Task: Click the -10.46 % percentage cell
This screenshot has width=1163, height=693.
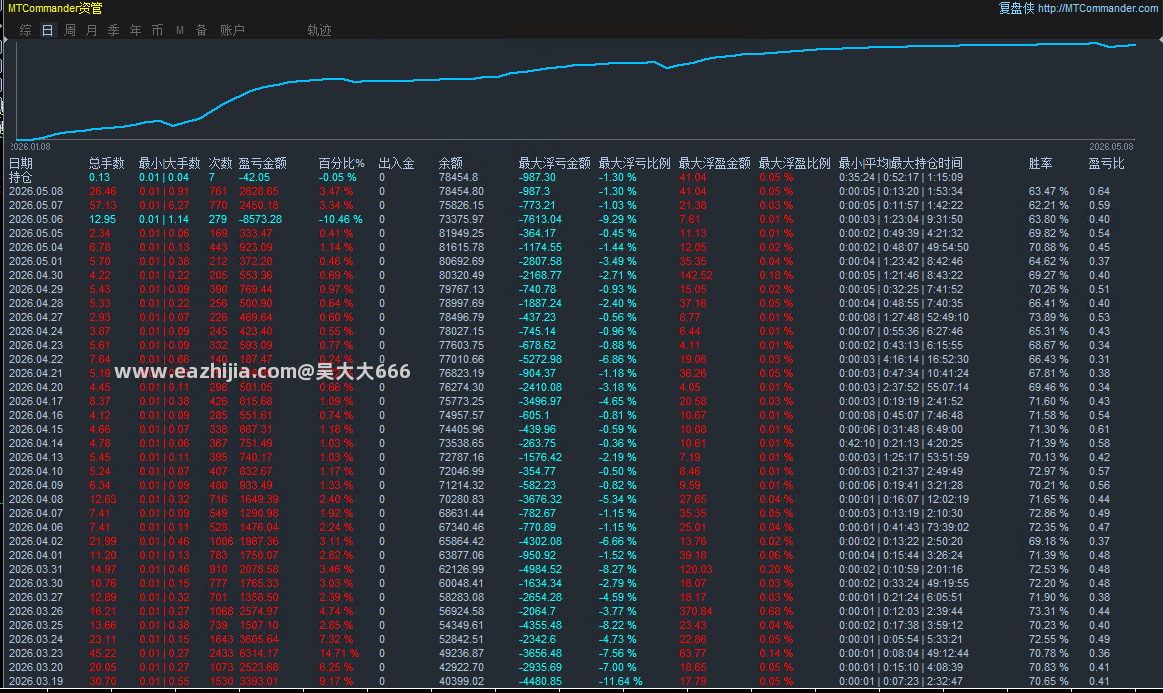Action: click(341, 220)
